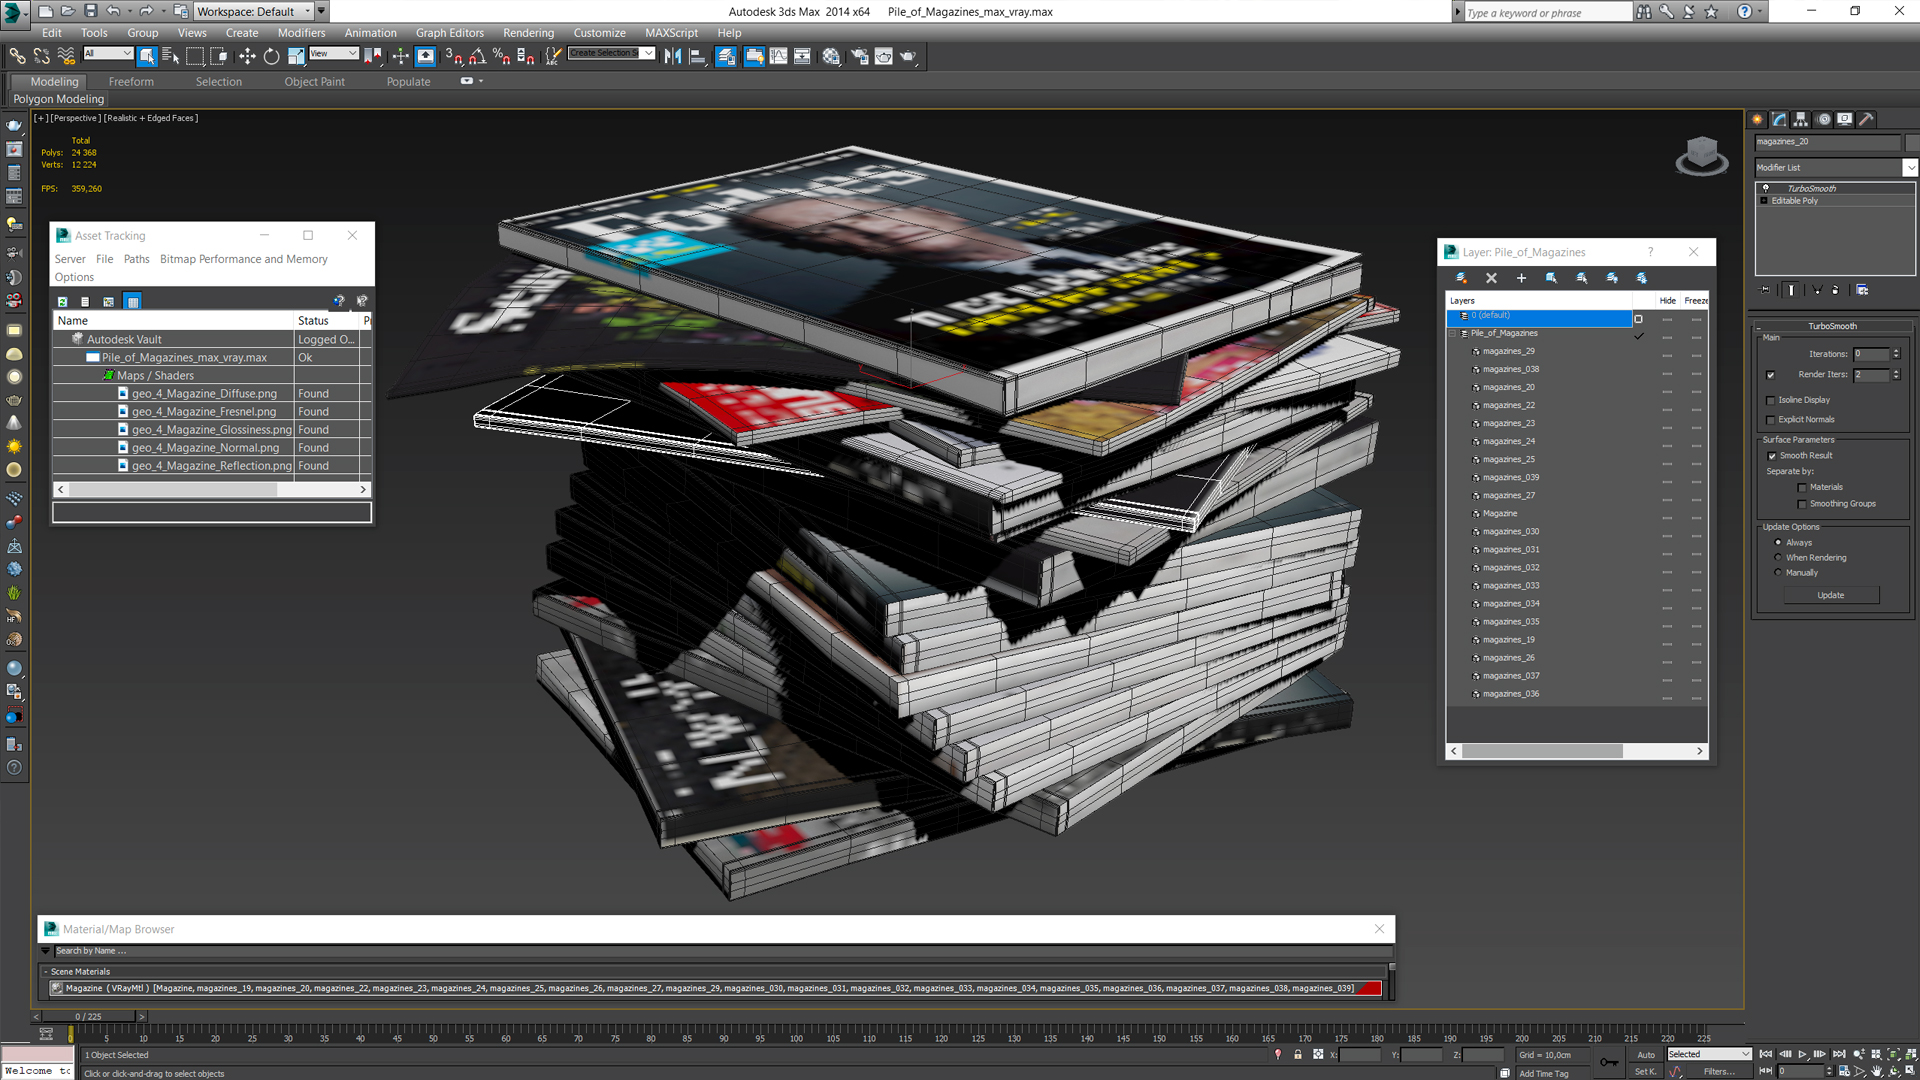Viewport: 1920px width, 1080px height.
Task: Toggle Smooth Result checkbox
Action: coord(1772,456)
